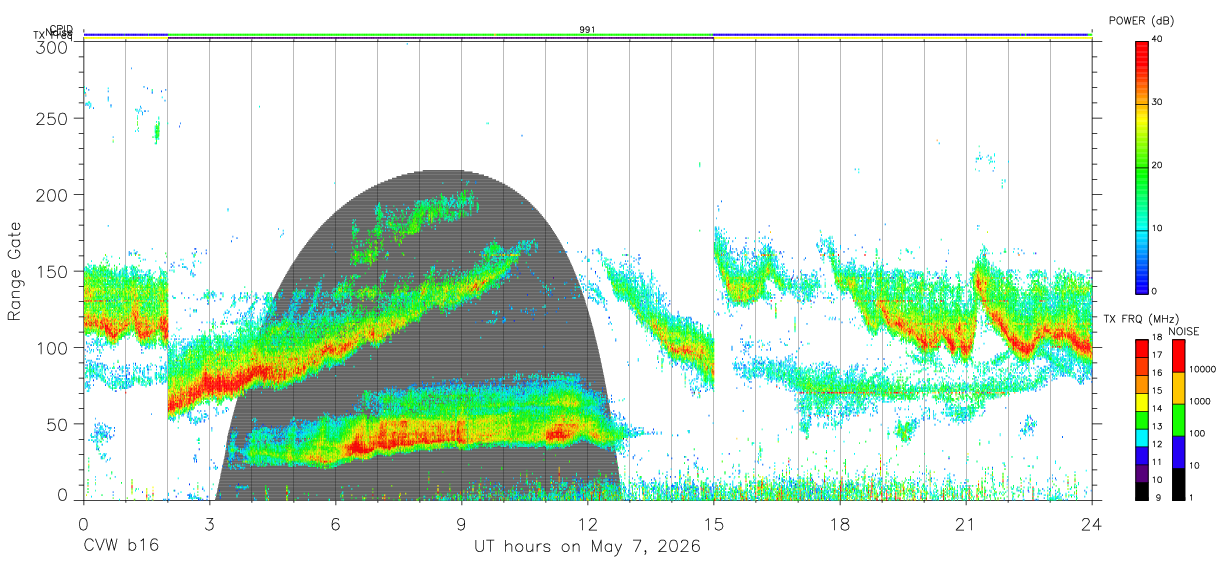
Task: Pick the black noise swatch between 1 and 10
Action: 1179,484
